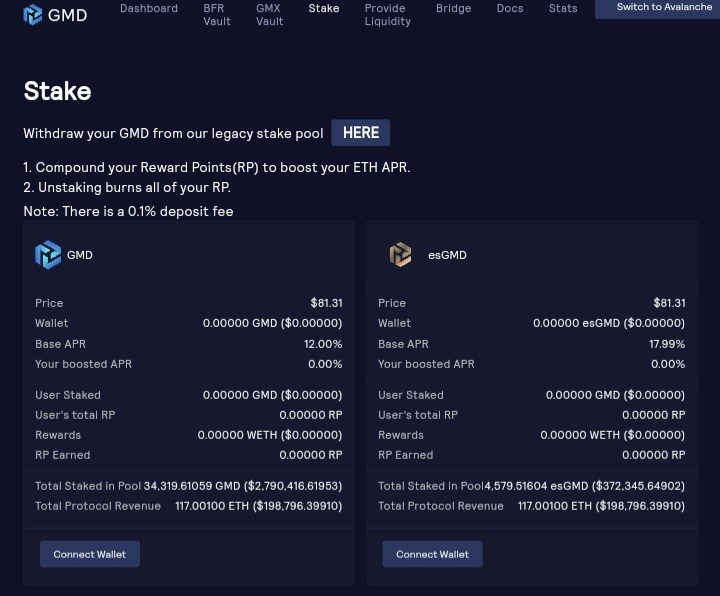Viewport: 720px width, 596px height.
Task: Click the gold esGMD token icon
Action: (x=400, y=255)
